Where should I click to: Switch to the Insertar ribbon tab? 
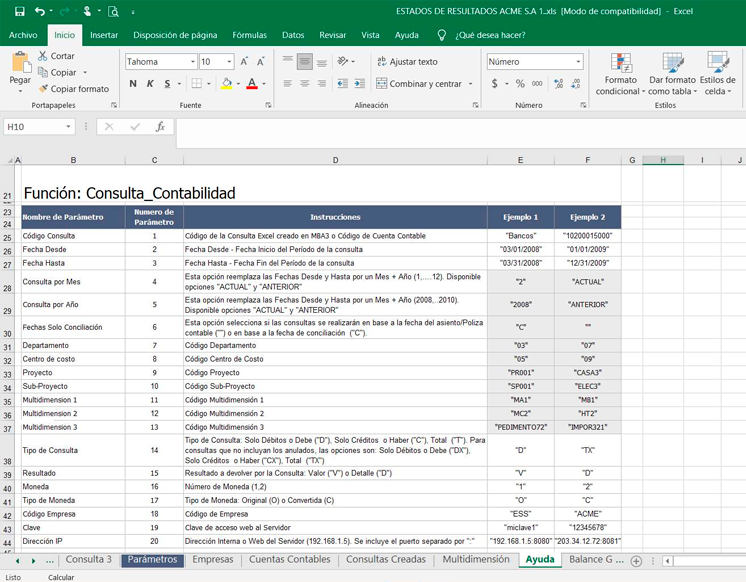pyautogui.click(x=104, y=35)
